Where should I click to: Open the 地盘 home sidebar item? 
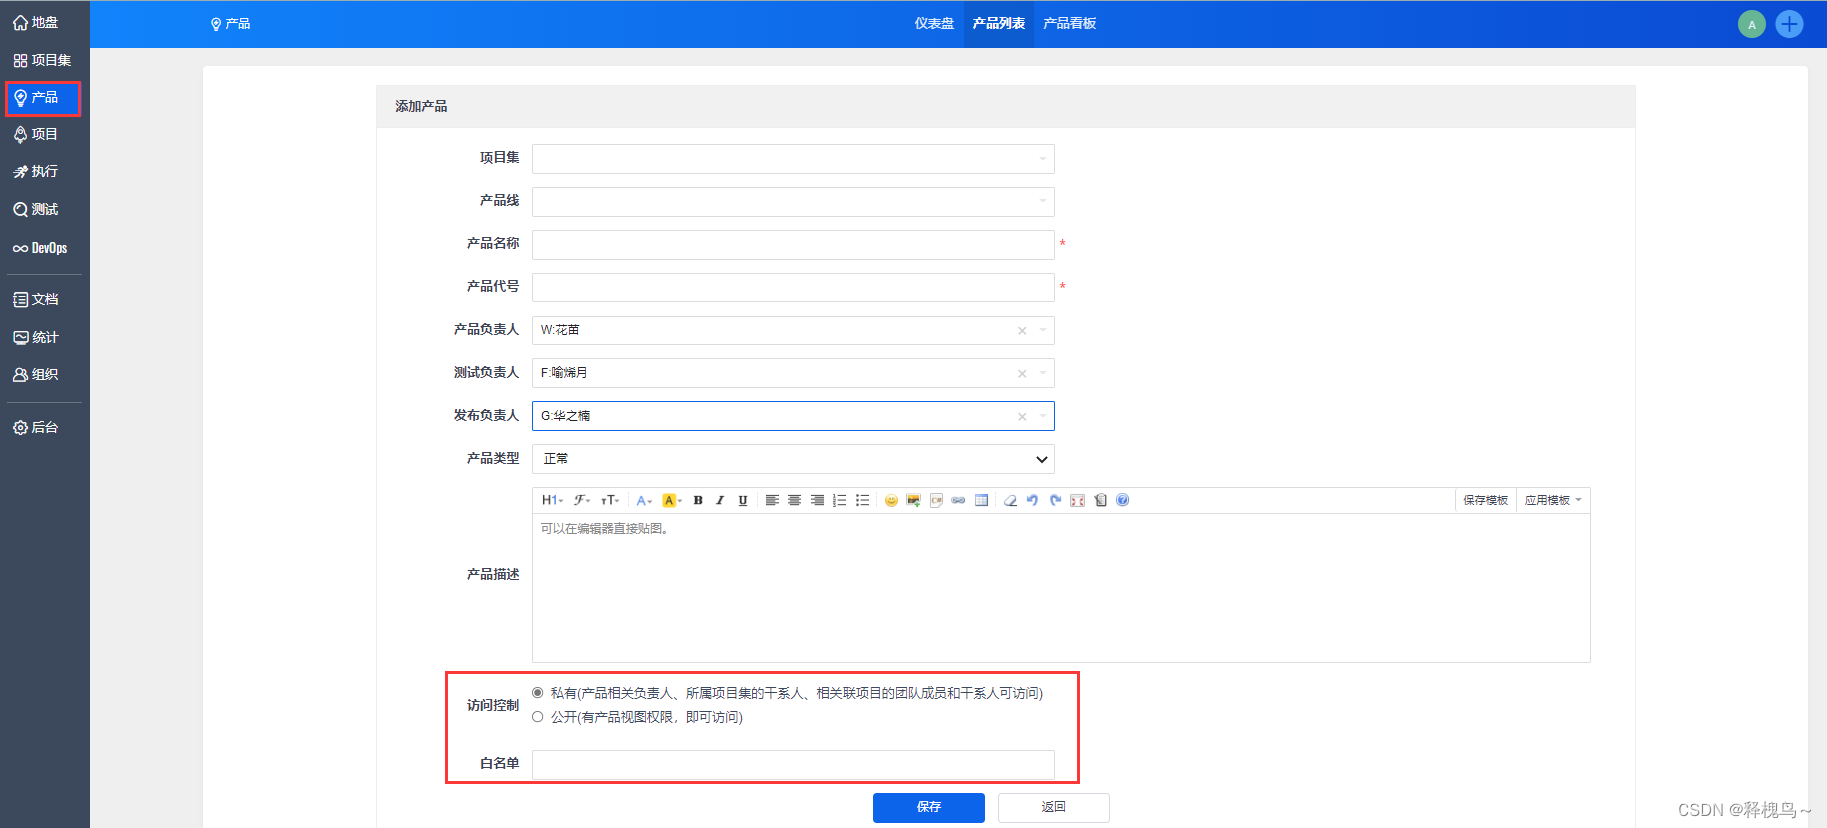[x=36, y=22]
